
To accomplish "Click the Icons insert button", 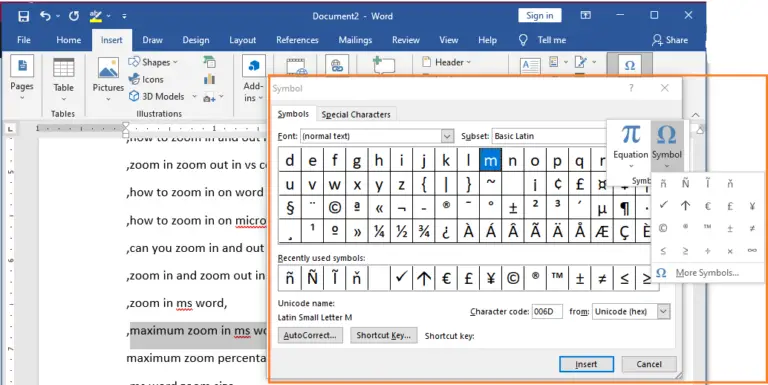I will tap(146, 79).
